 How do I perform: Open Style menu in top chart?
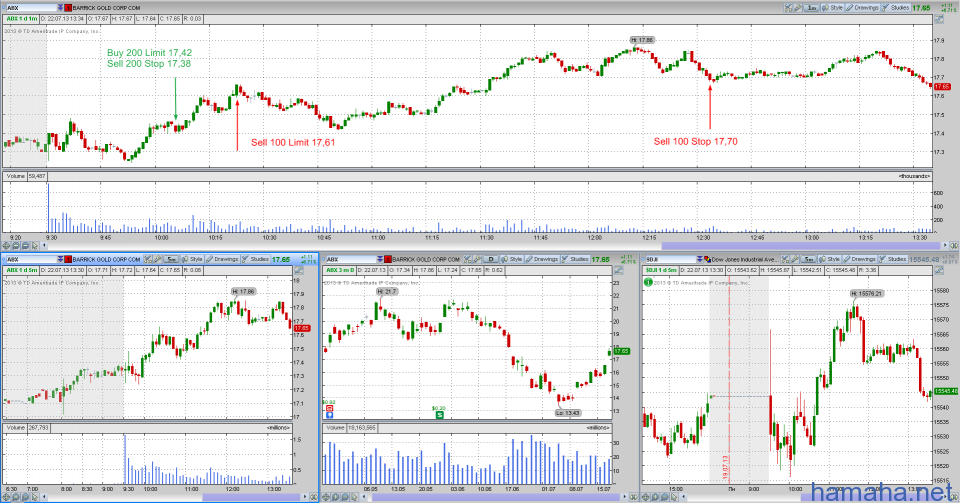(x=832, y=8)
